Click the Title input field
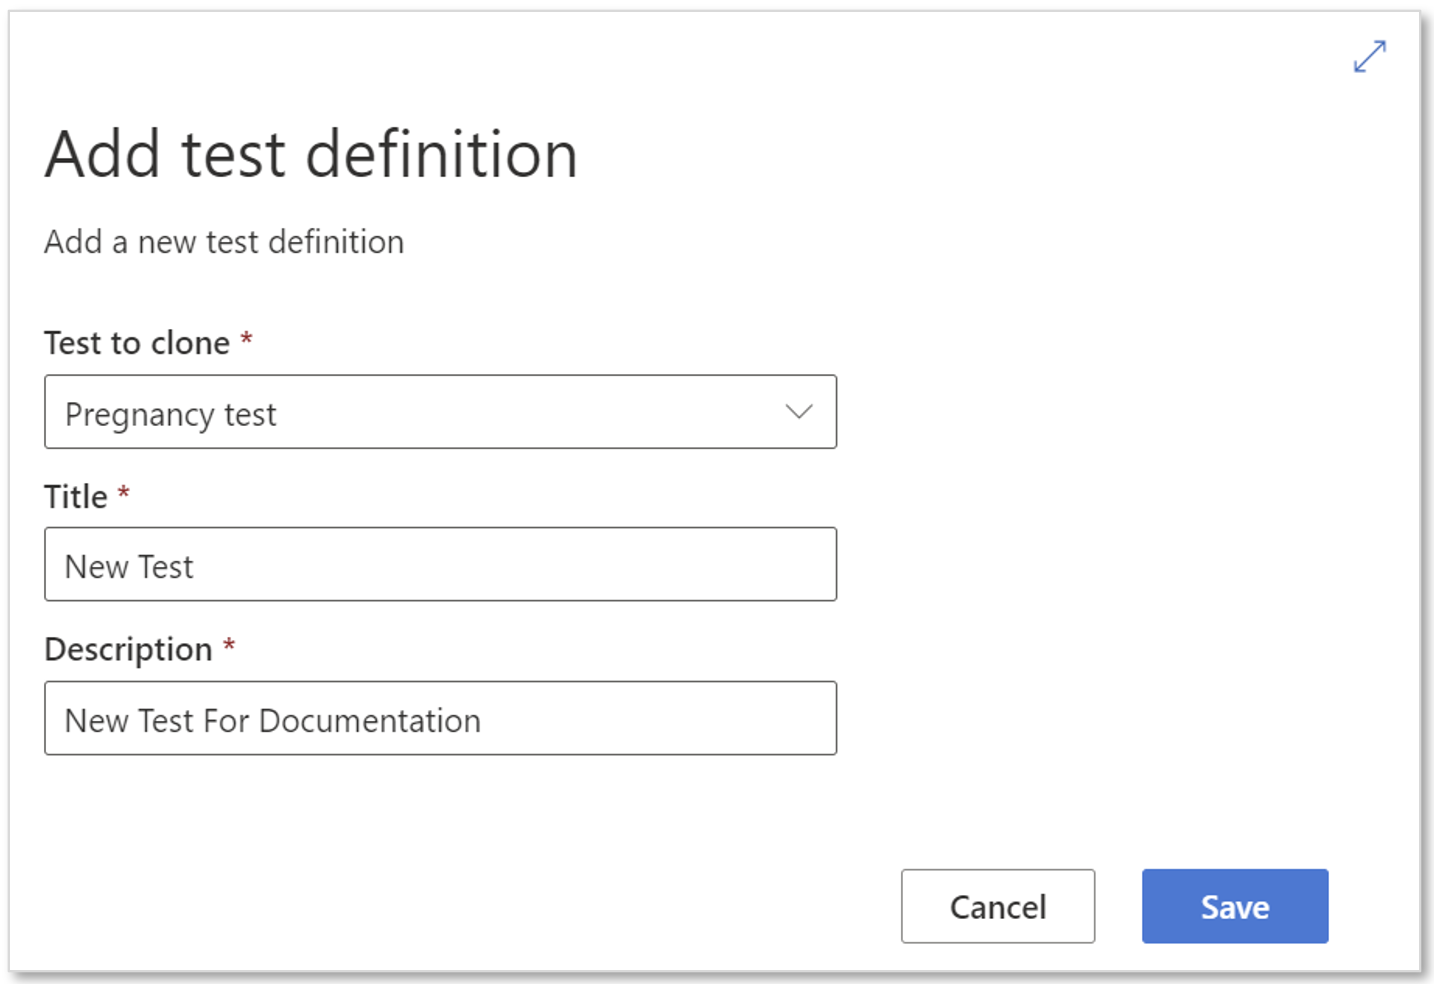 pos(440,565)
